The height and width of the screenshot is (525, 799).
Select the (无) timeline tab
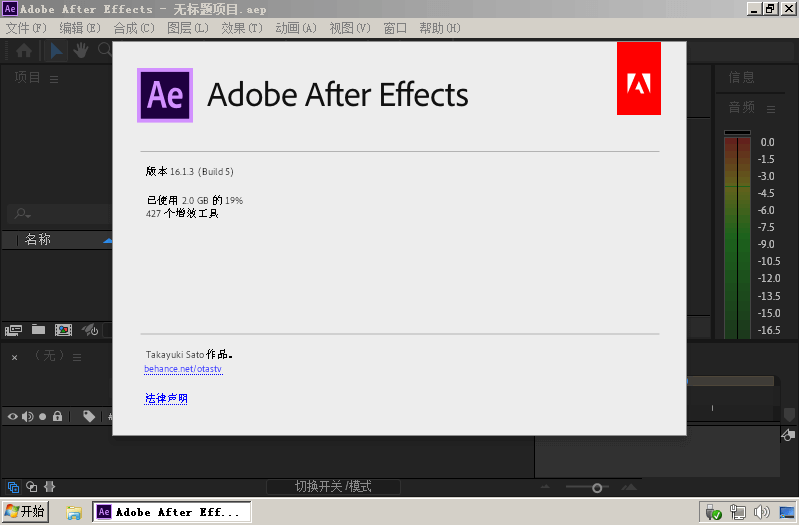(x=49, y=355)
